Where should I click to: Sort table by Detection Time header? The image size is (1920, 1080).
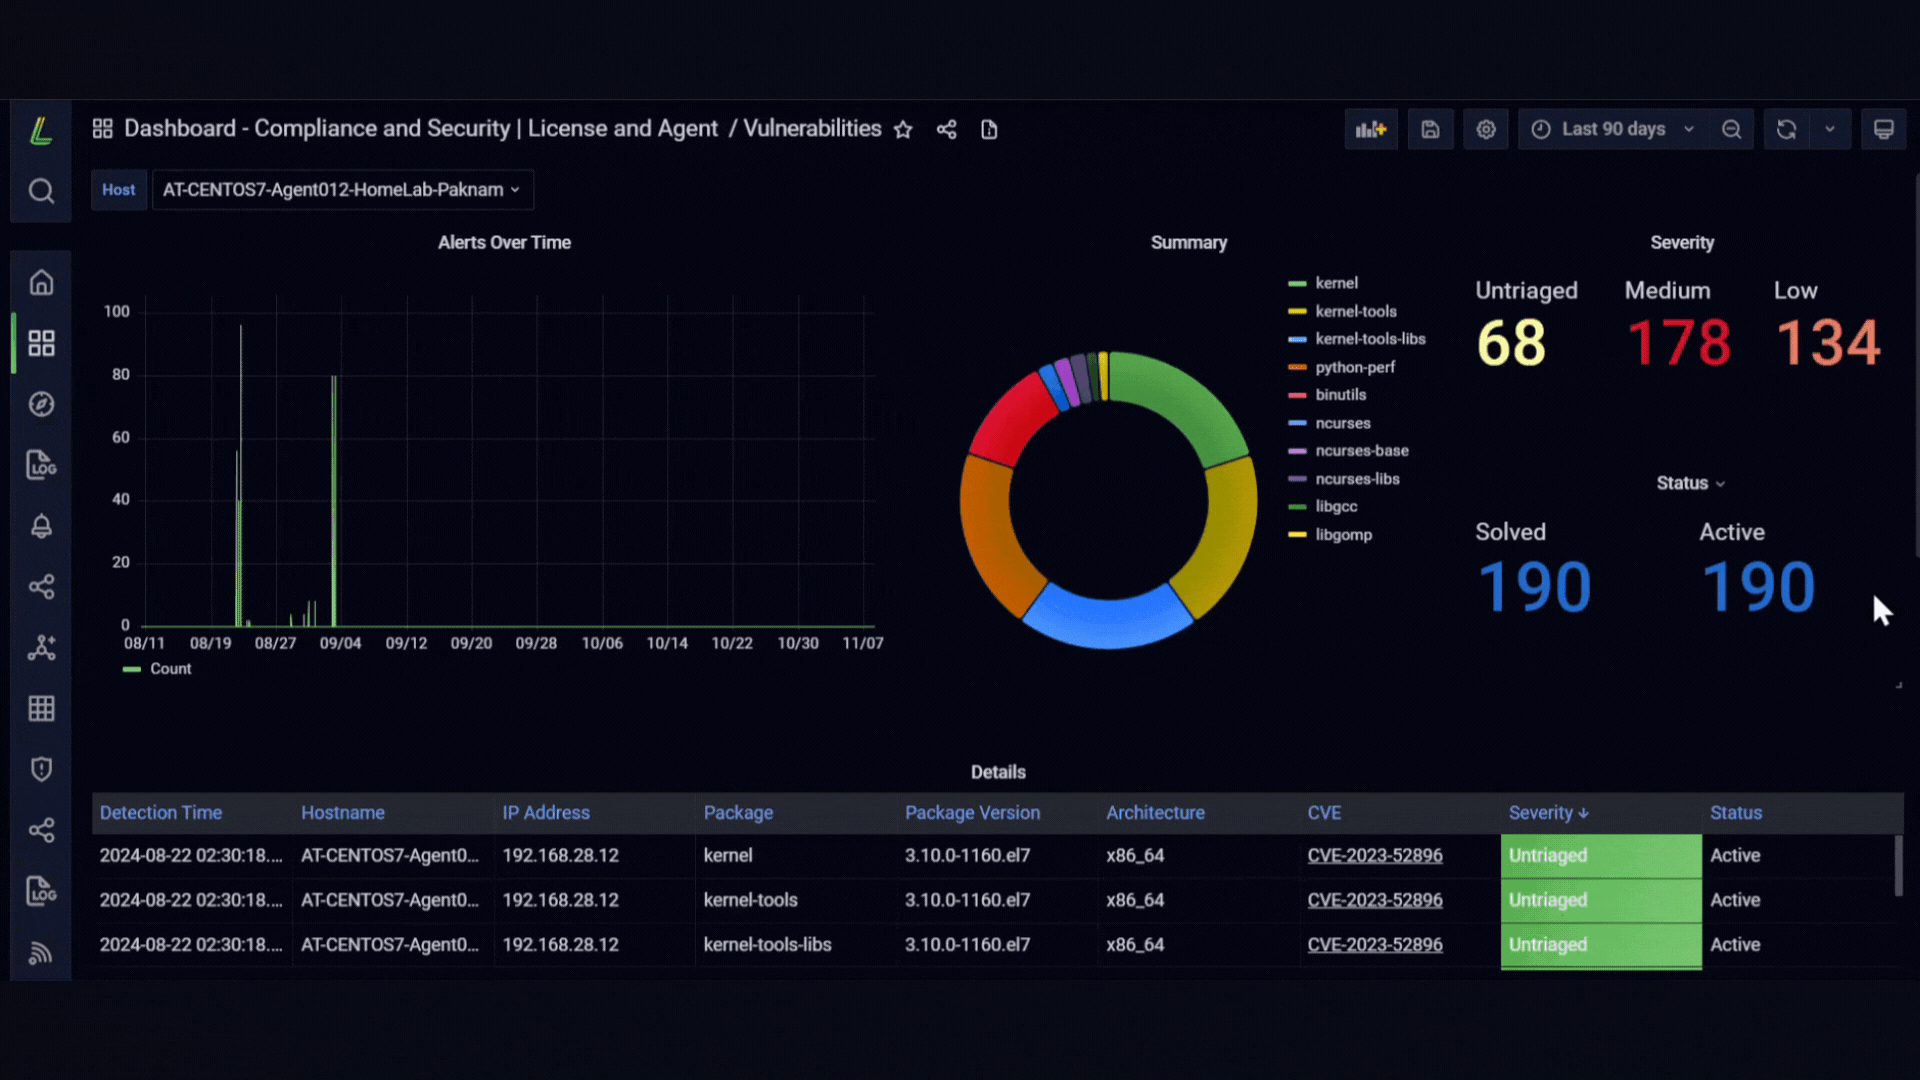pyautogui.click(x=161, y=813)
